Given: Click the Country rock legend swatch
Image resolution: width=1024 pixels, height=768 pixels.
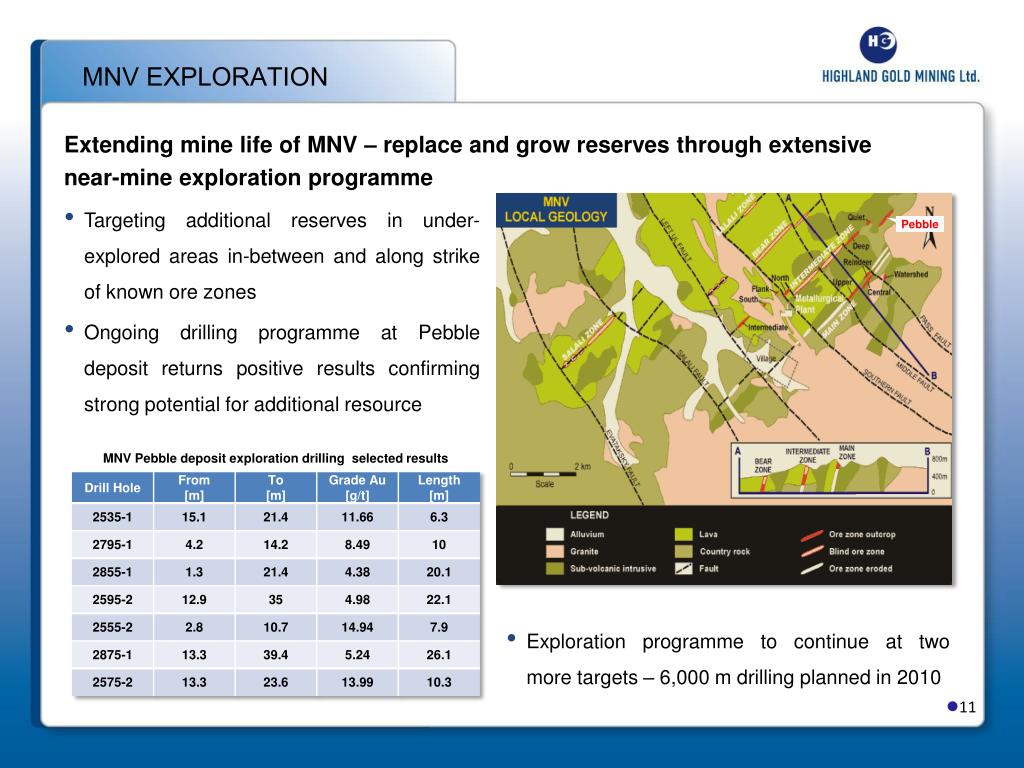Looking at the screenshot, I should click(x=683, y=551).
